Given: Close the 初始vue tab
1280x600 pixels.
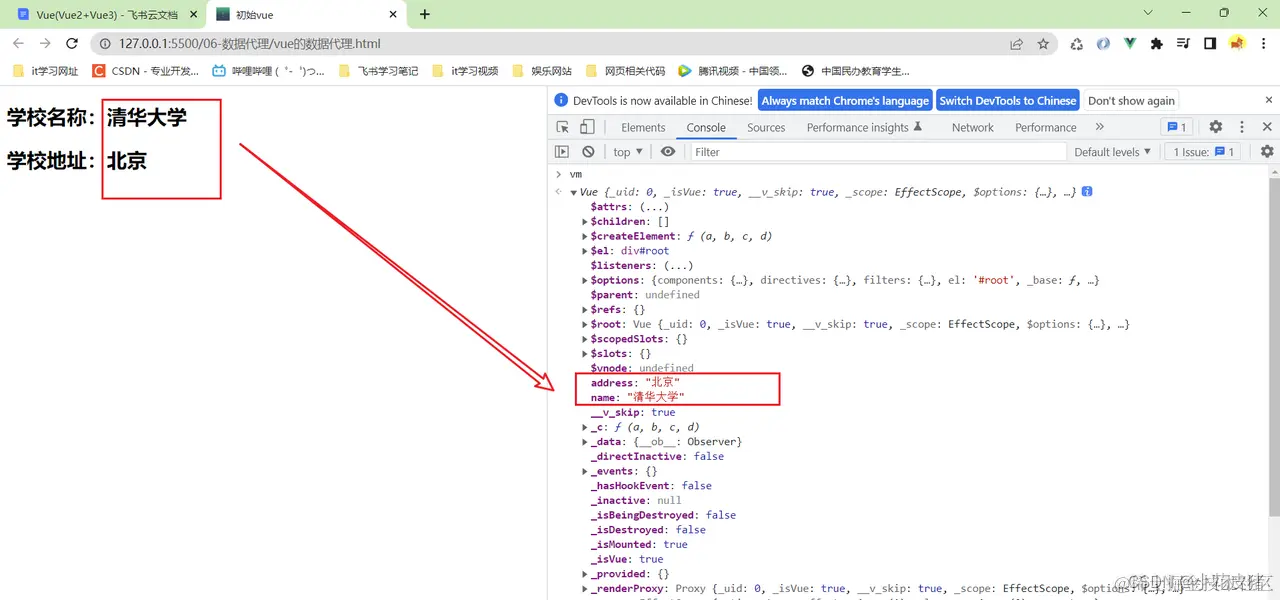Looking at the screenshot, I should click(x=393, y=15).
